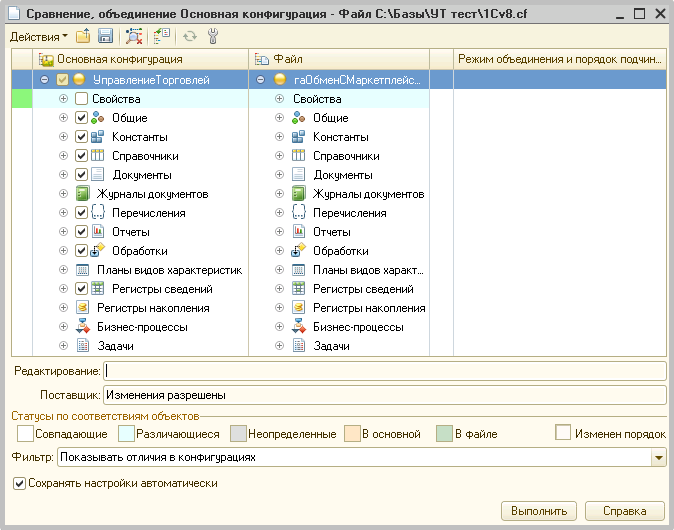The width and height of the screenshot is (674, 530).
Task: Uncheck the Перечисления checkbox
Action: 81,212
